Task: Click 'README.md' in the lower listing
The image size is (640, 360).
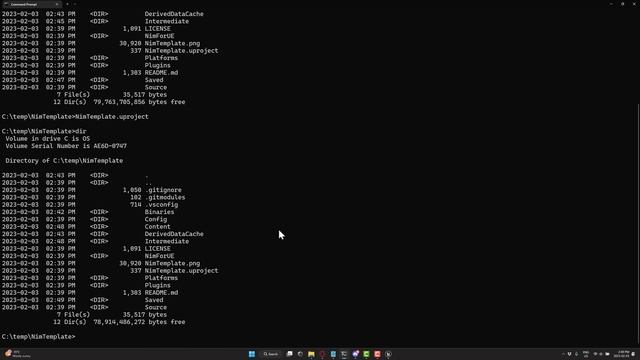Action: tap(161, 293)
